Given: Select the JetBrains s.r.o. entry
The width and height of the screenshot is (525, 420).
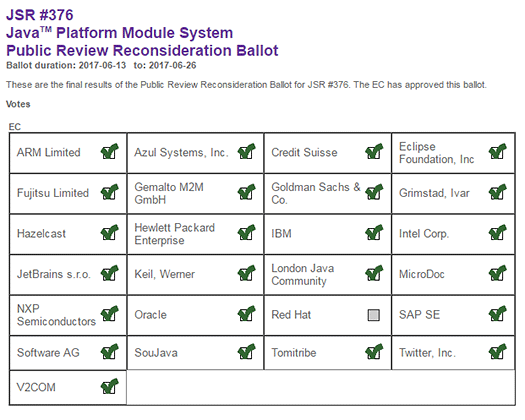Looking at the screenshot, I should [54, 274].
